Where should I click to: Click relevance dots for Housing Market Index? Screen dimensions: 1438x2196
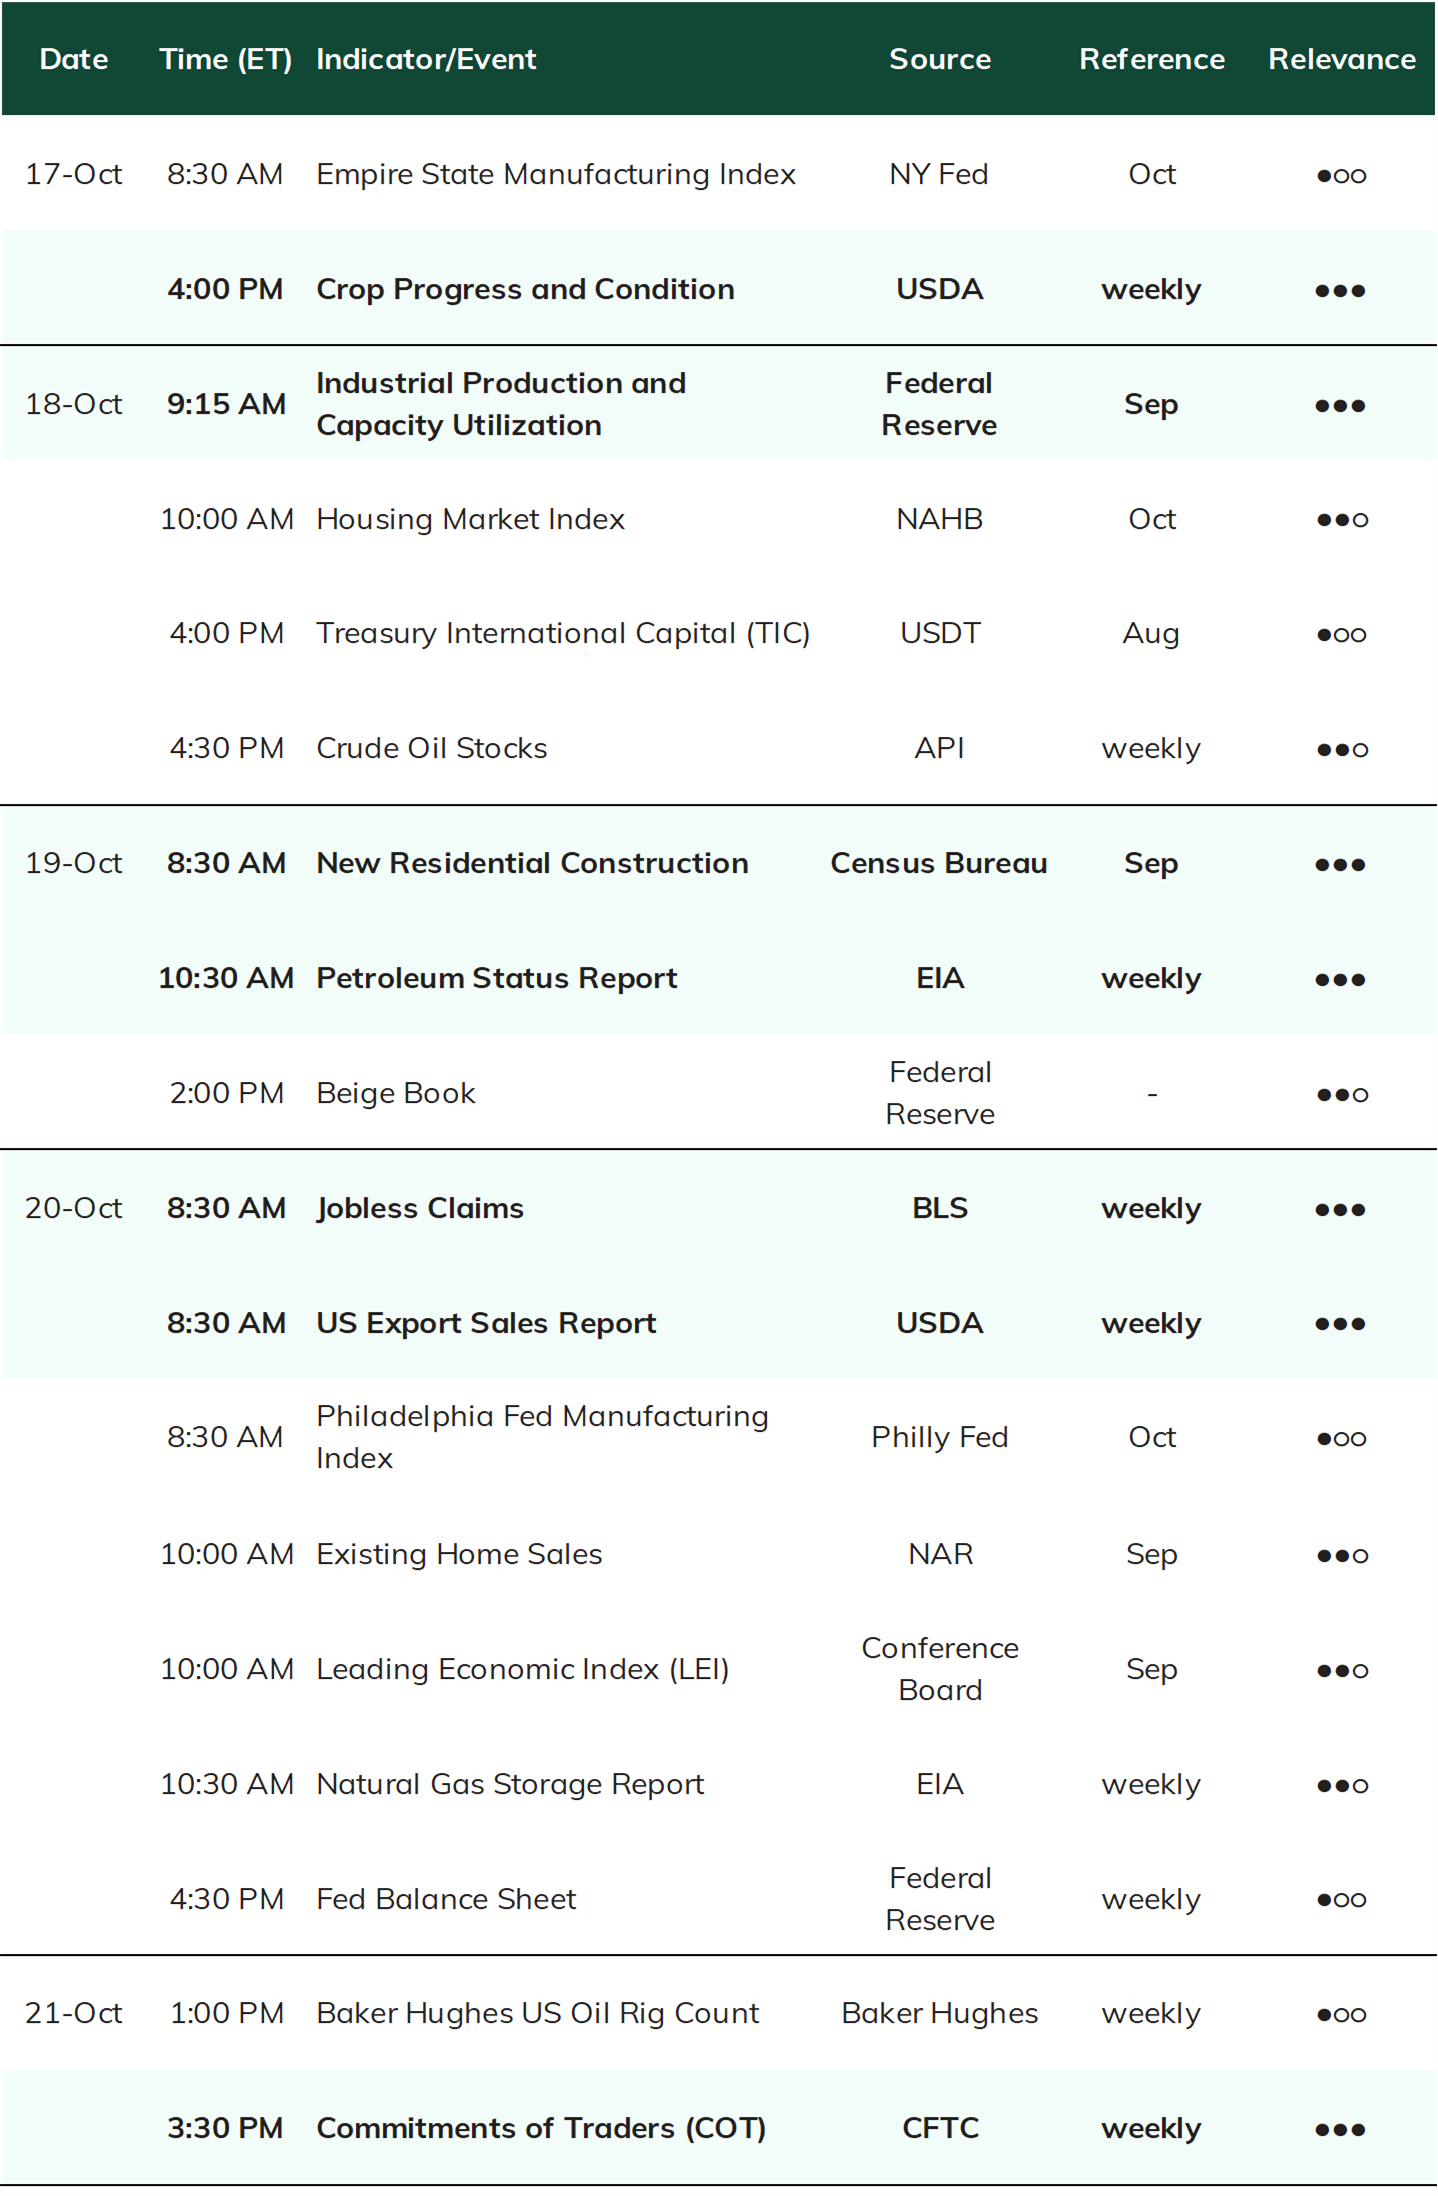(x=1341, y=520)
